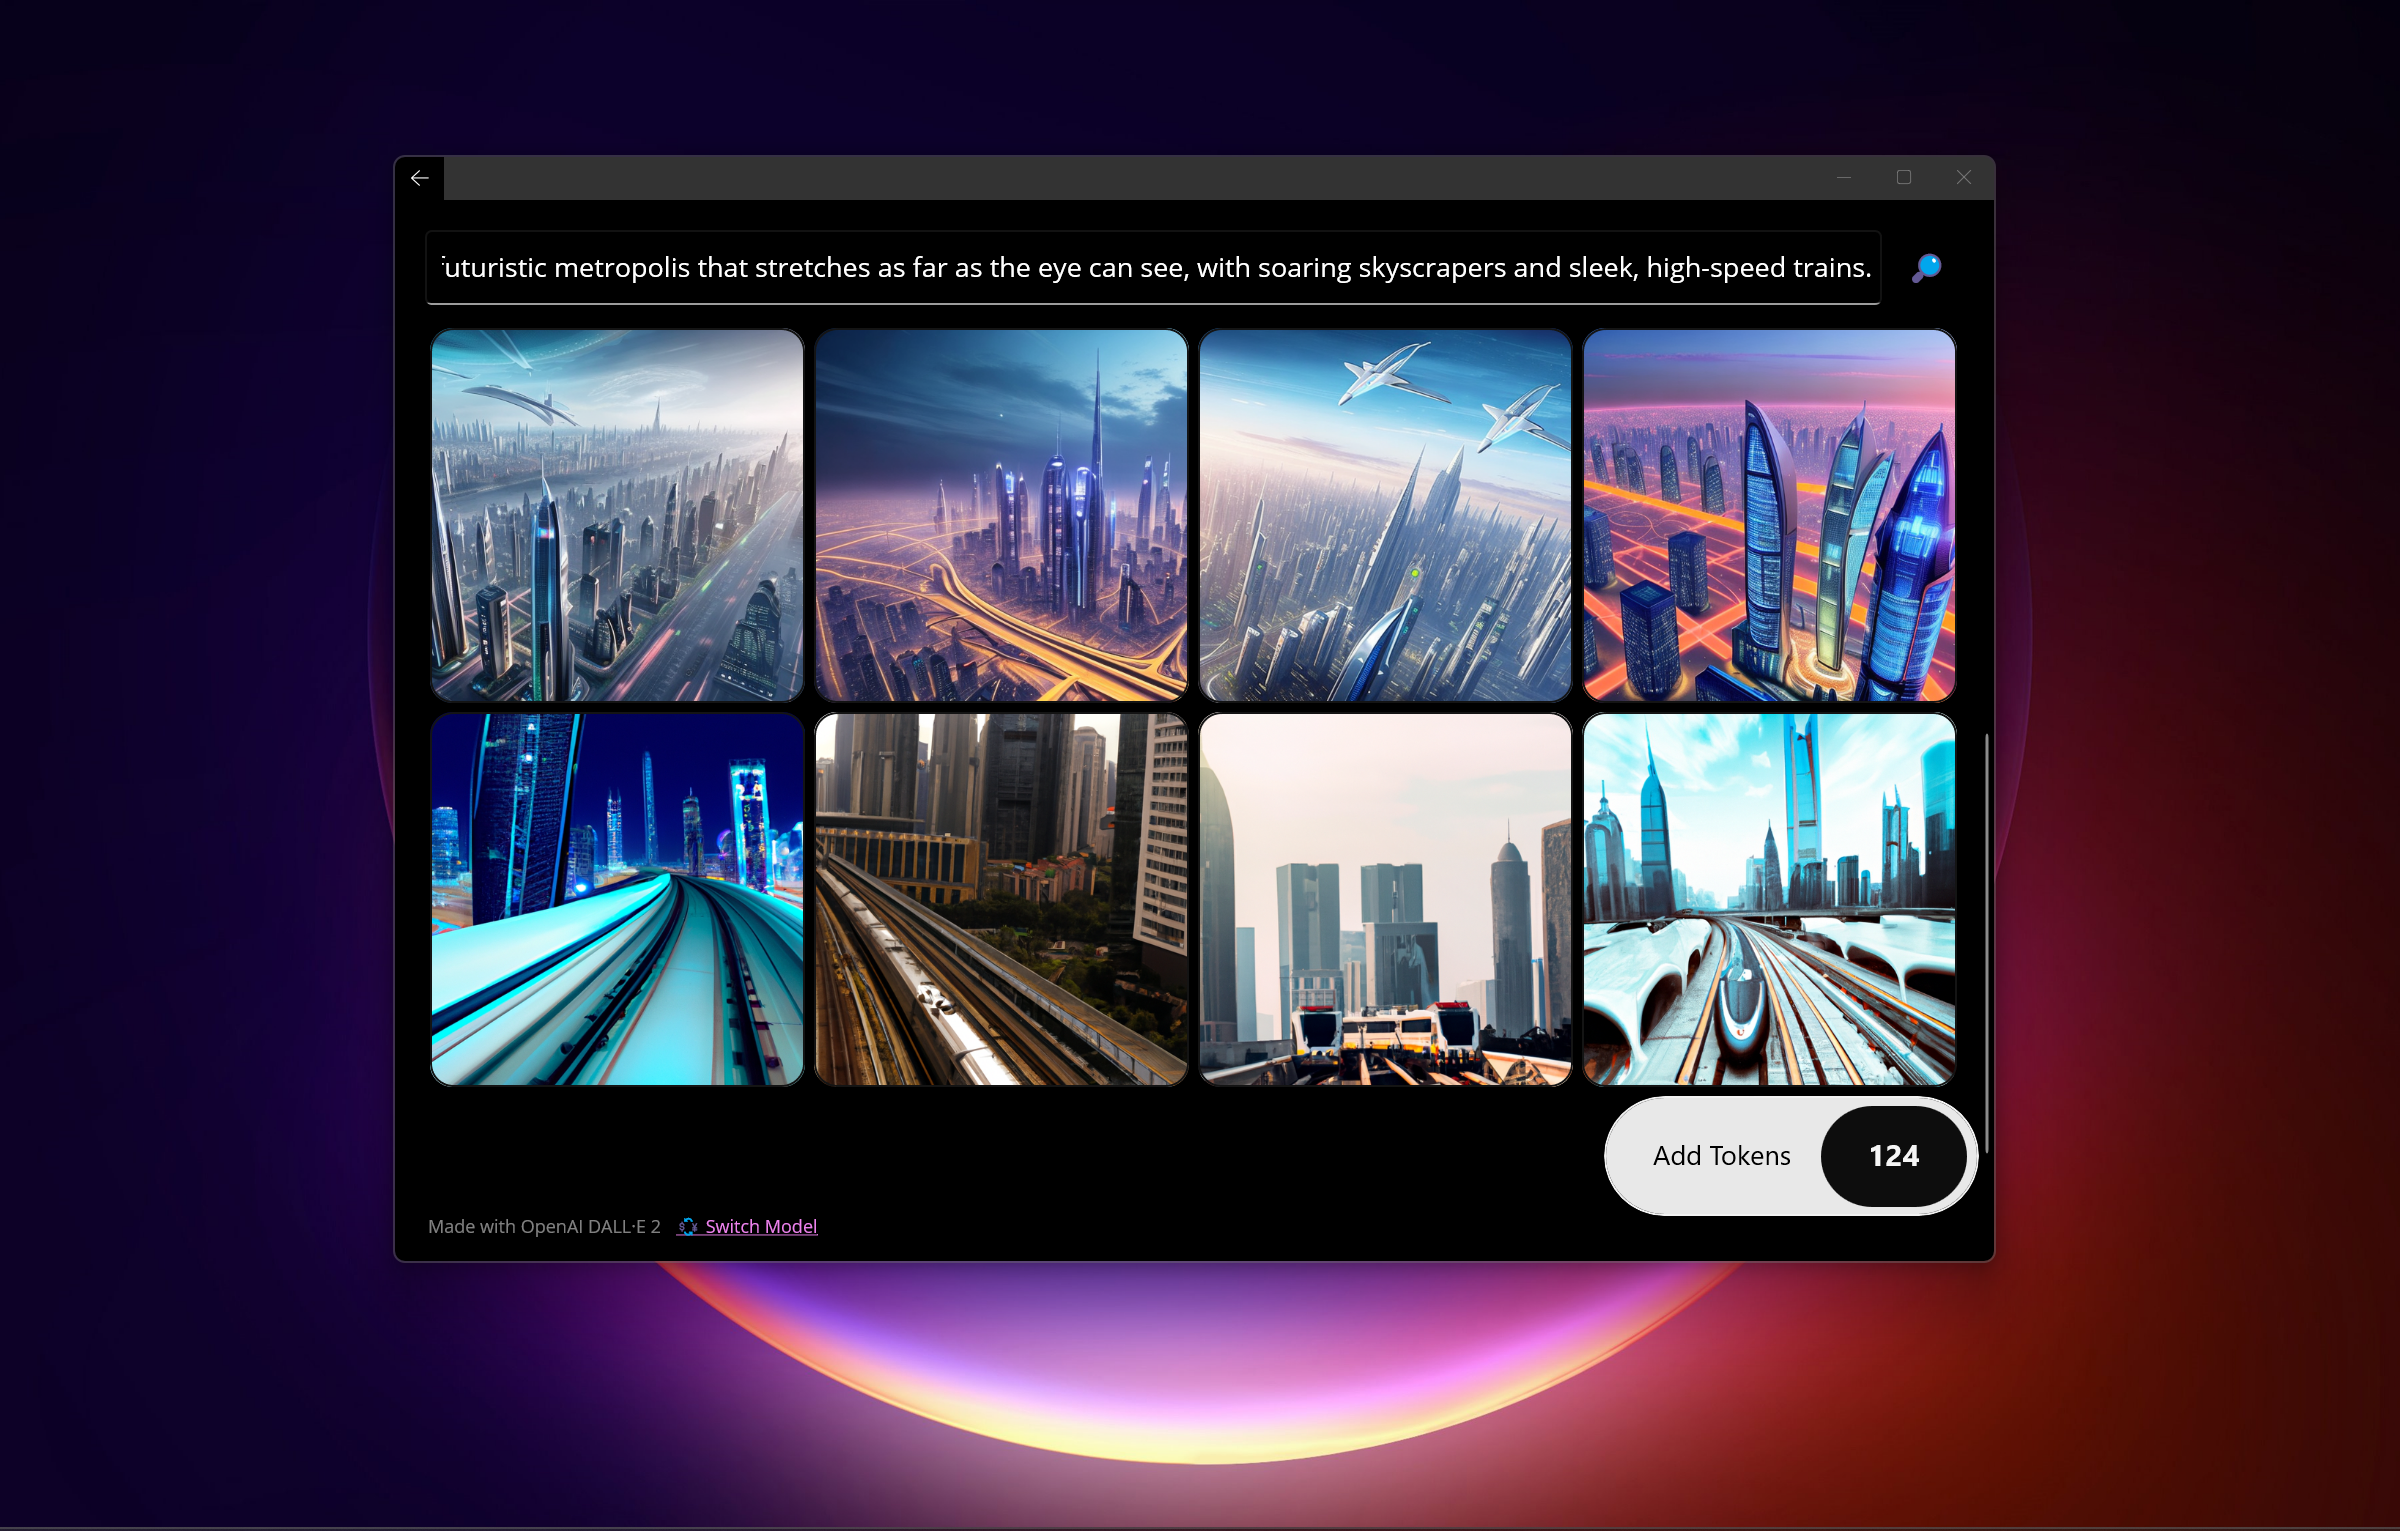Open the Switch Model link
The image size is (2400, 1531).
coord(759,1226)
